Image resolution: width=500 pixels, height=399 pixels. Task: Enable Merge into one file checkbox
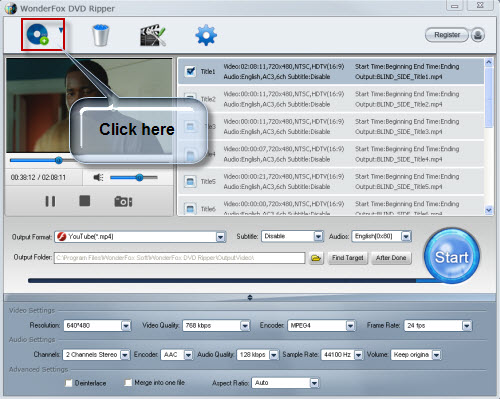(x=128, y=383)
